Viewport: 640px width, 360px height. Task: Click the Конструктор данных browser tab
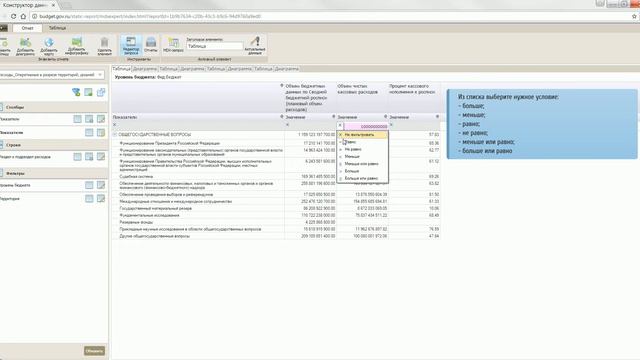click(x=29, y=5)
